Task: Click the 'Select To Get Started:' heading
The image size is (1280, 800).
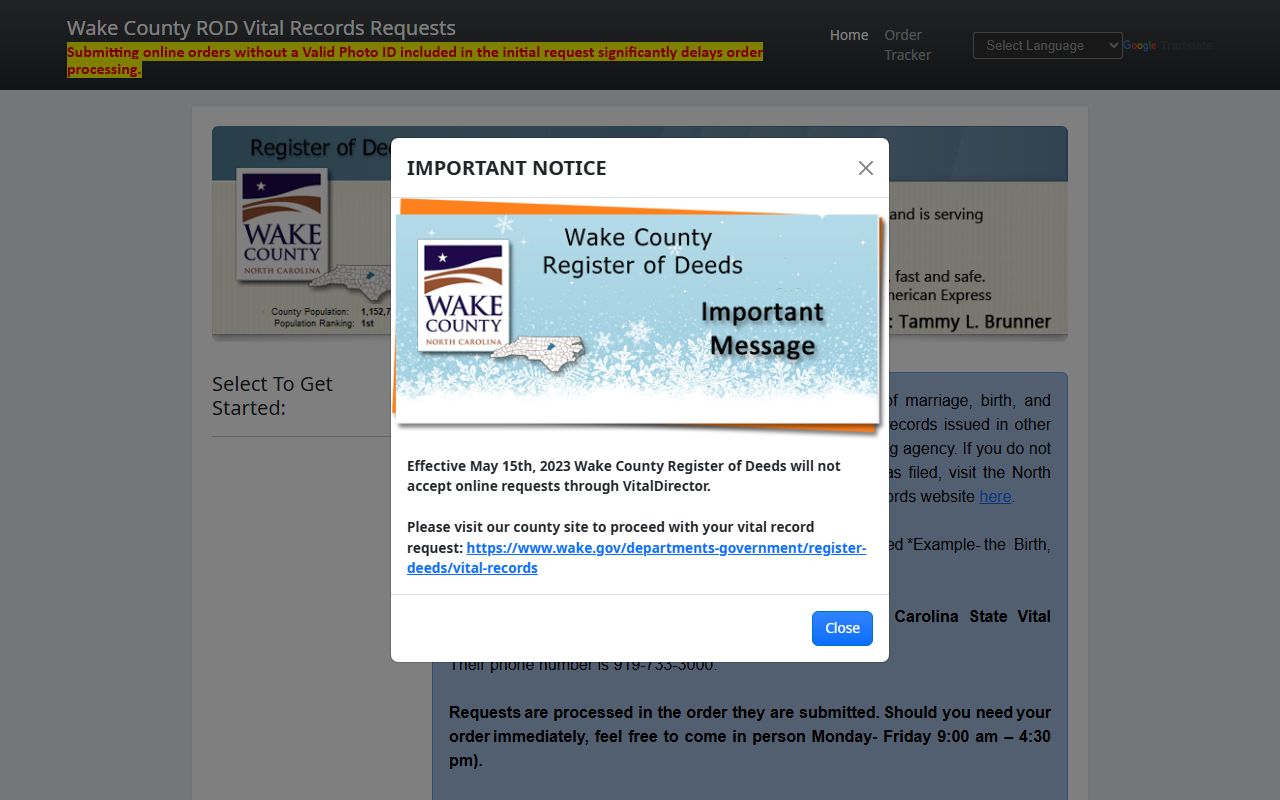Action: point(272,396)
